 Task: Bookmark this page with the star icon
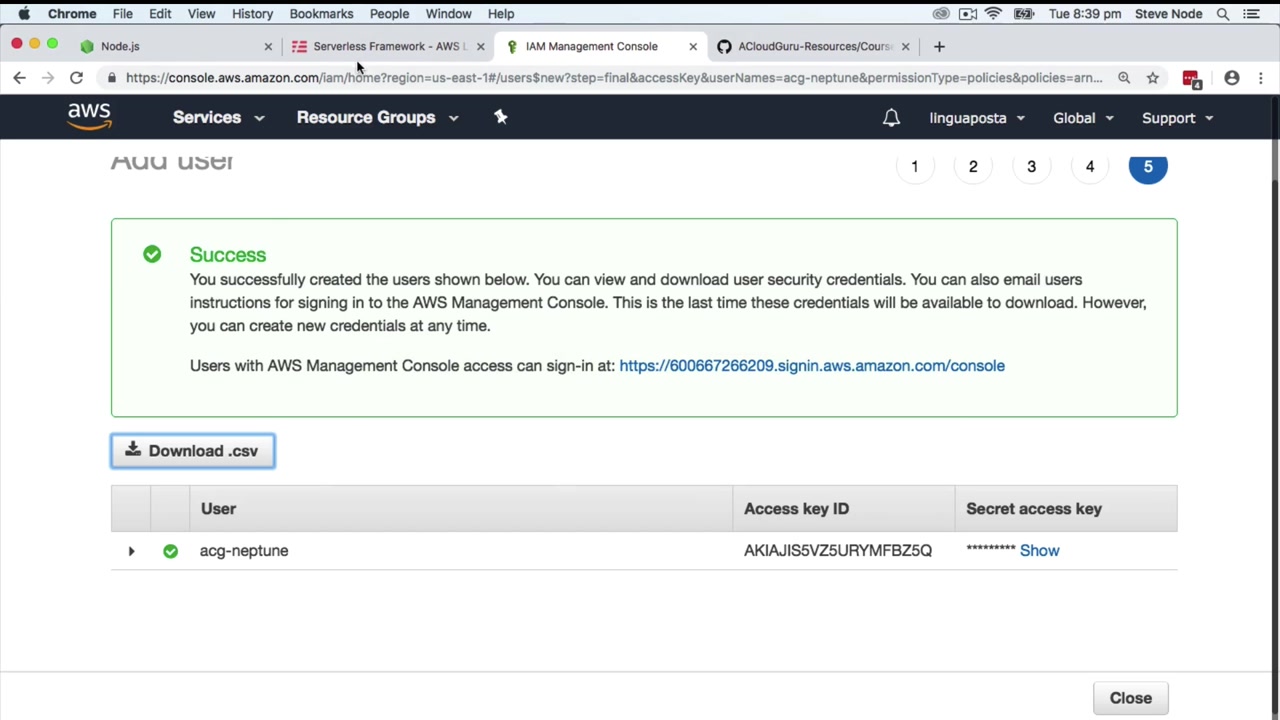(1153, 78)
